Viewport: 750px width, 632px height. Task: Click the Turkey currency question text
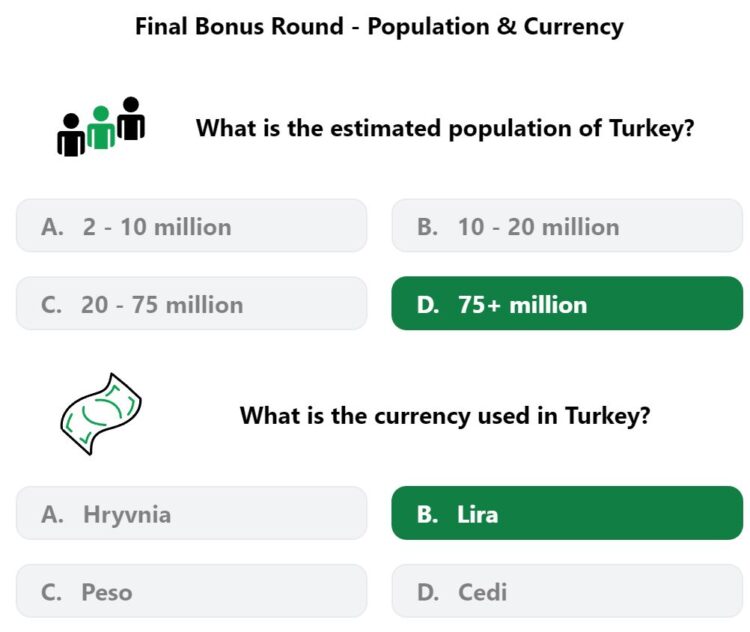(445, 415)
